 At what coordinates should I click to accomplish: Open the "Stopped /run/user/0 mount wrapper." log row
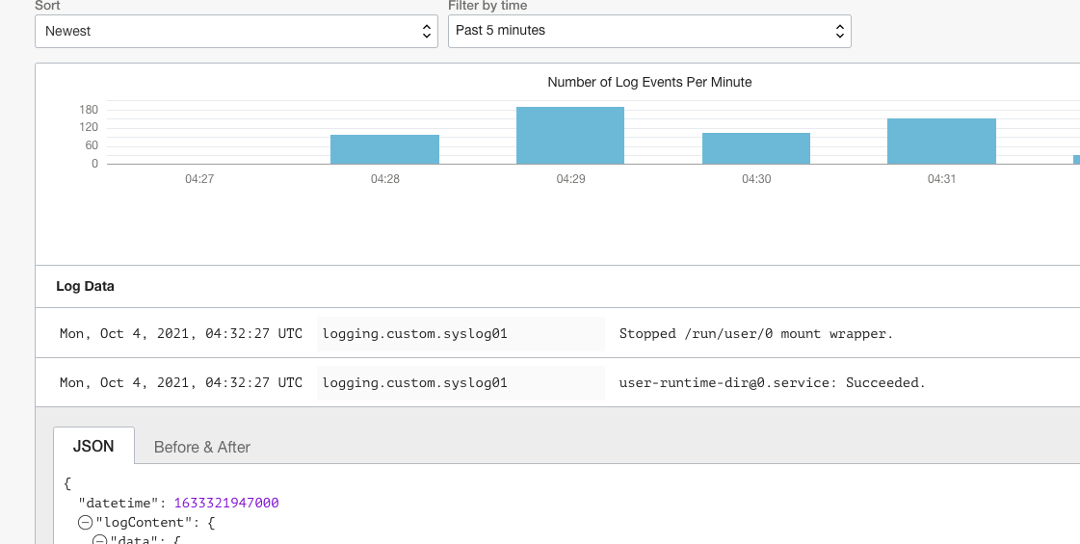tap(558, 333)
